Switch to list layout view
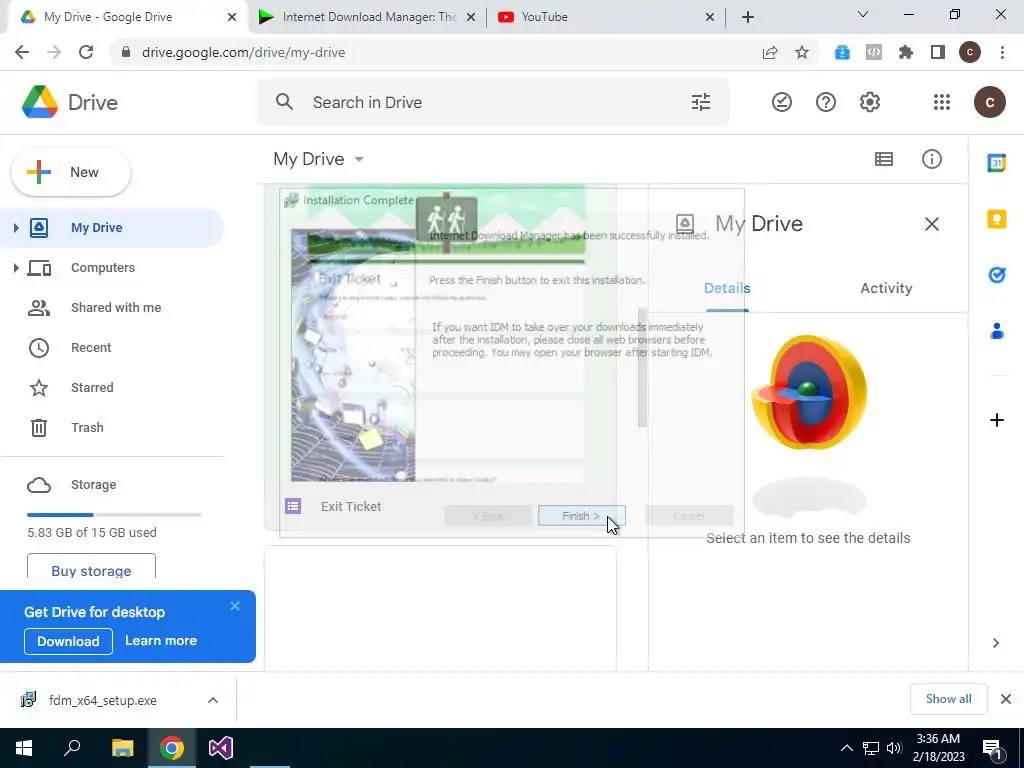Screen dimensions: 1024x768 tap(884, 159)
